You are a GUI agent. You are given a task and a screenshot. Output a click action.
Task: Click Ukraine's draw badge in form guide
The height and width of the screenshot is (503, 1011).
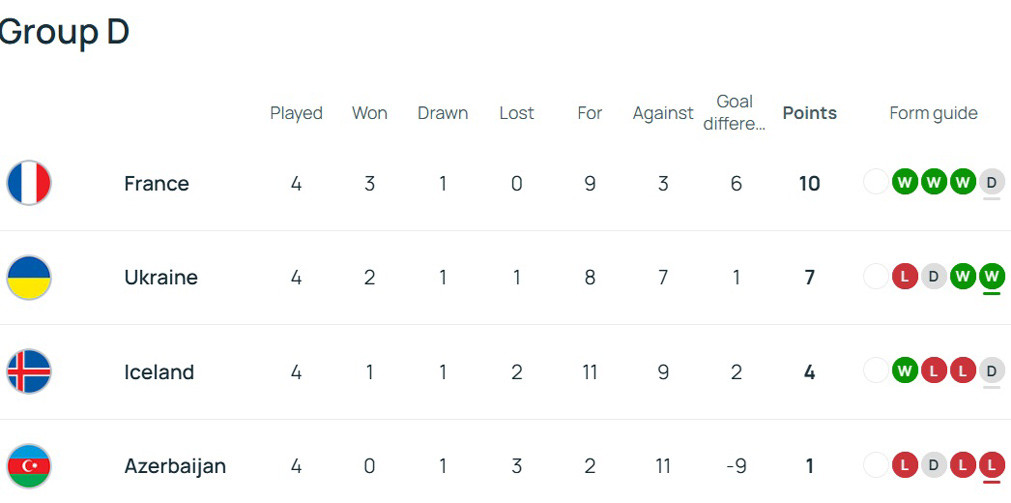(933, 276)
